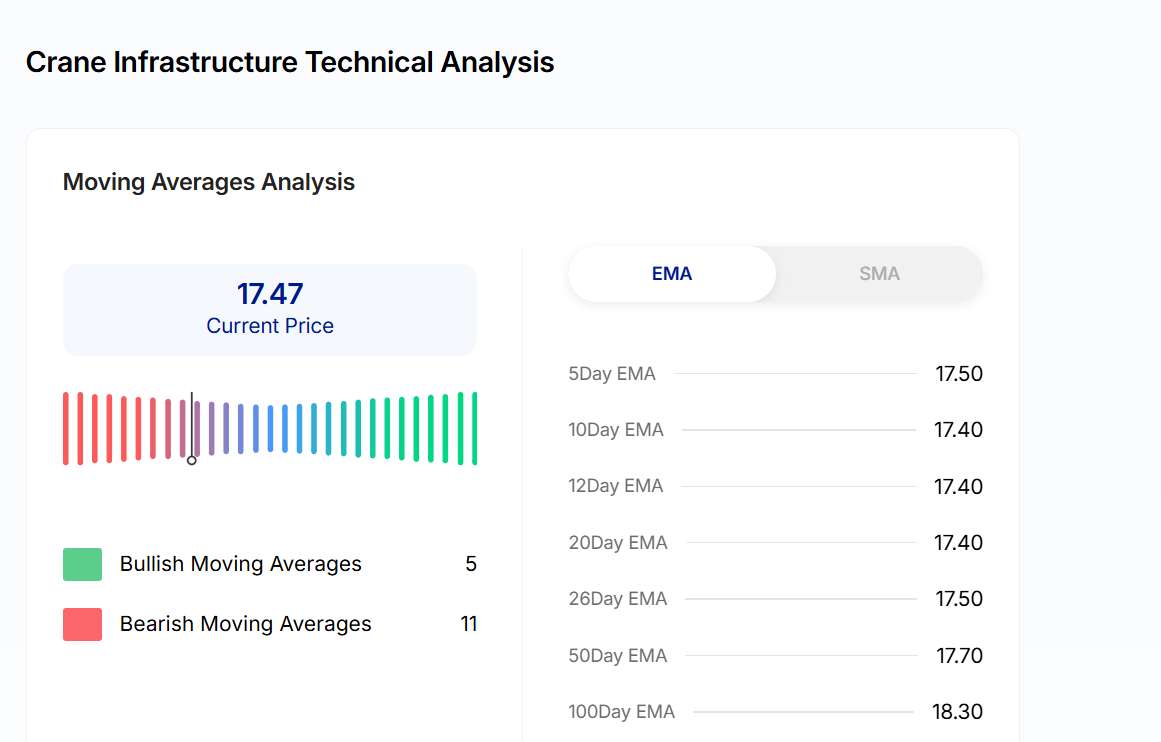
Task: Select the 5Day EMA label
Action: [612, 374]
